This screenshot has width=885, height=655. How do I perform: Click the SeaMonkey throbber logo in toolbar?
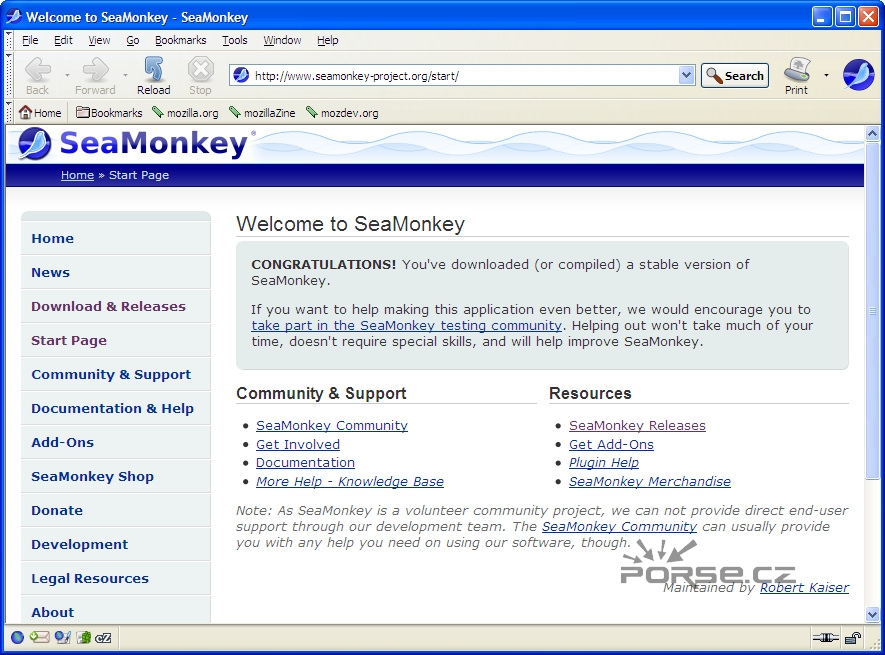coord(858,75)
